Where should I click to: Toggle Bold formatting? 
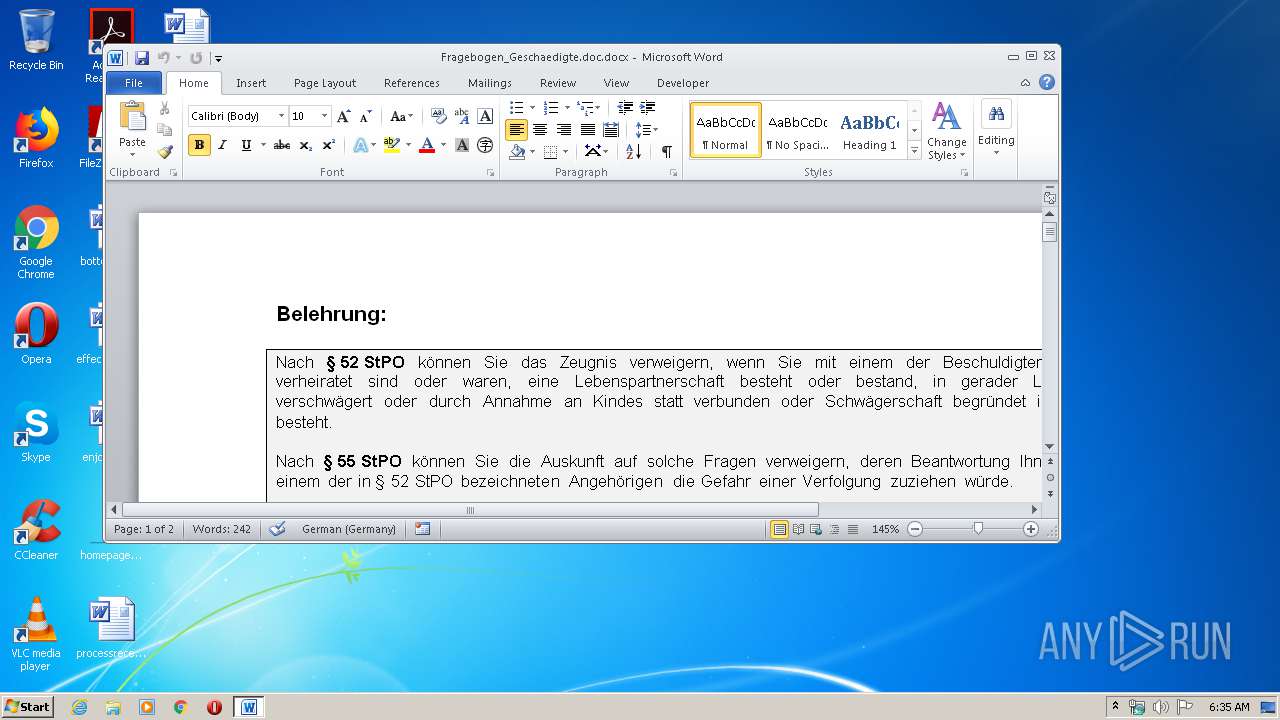199,145
